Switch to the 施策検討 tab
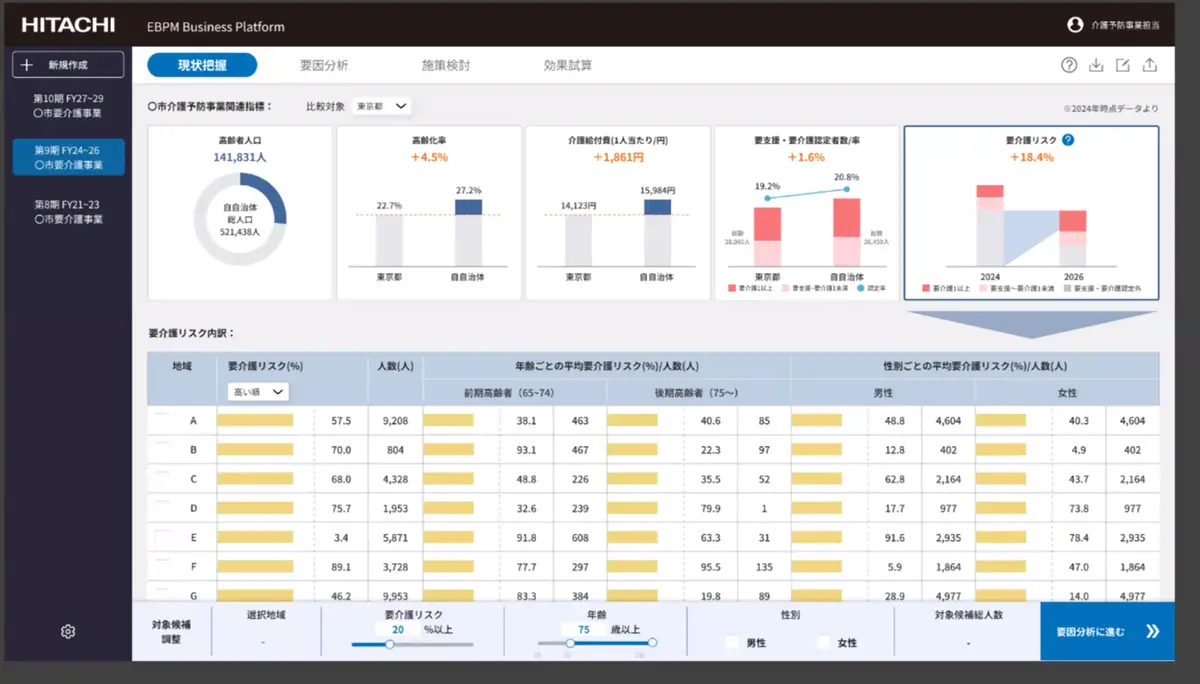Image resolution: width=1200 pixels, height=684 pixels. (446, 65)
